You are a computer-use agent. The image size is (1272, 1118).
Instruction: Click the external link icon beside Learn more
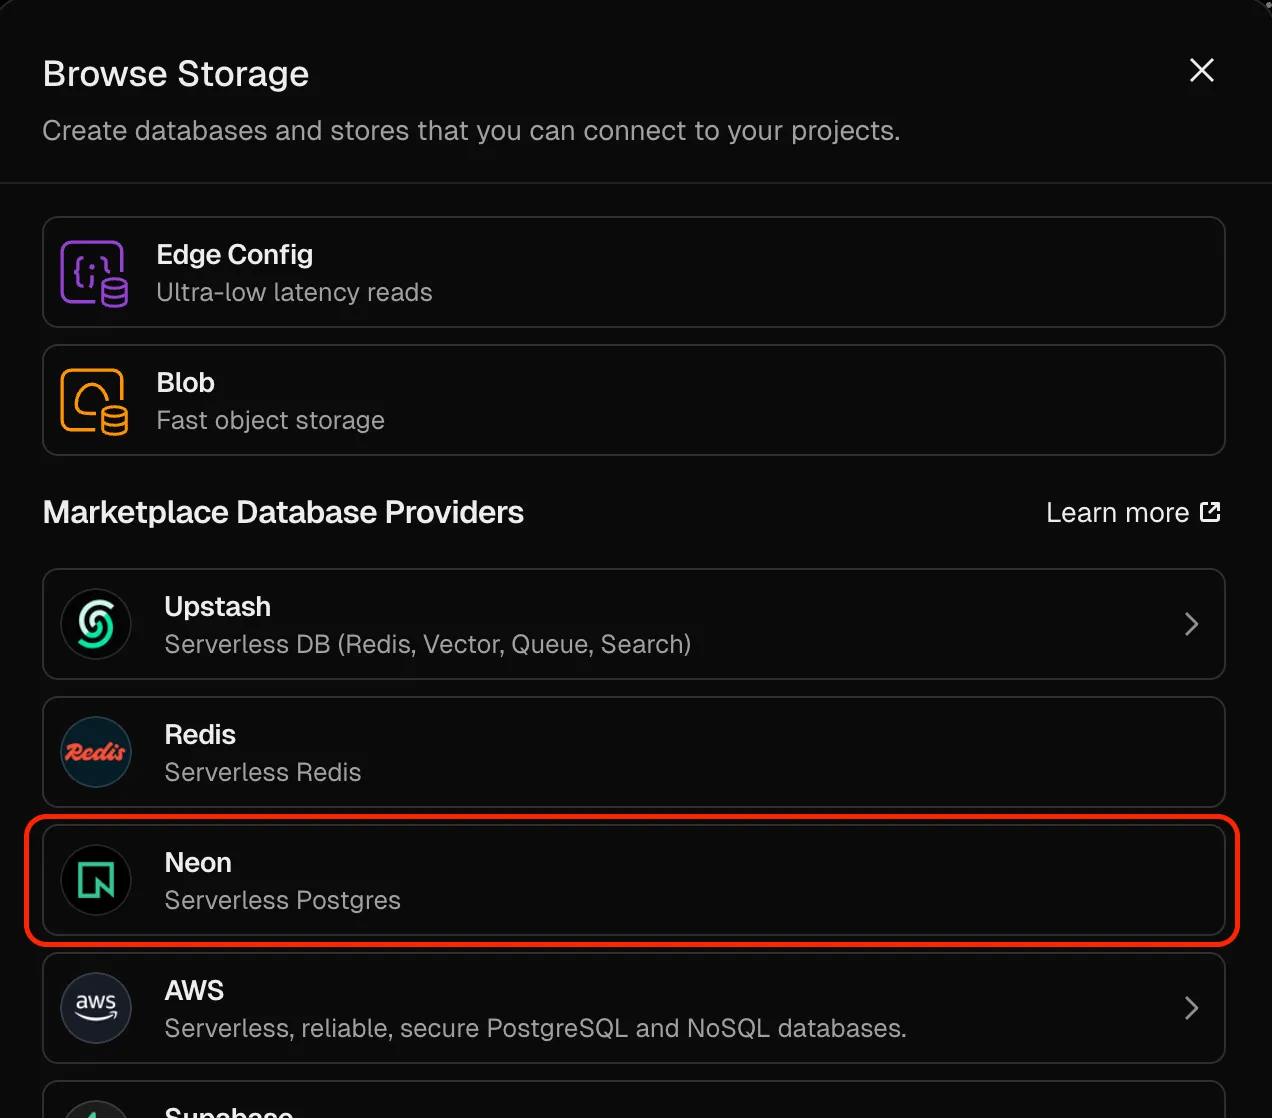coord(1210,512)
